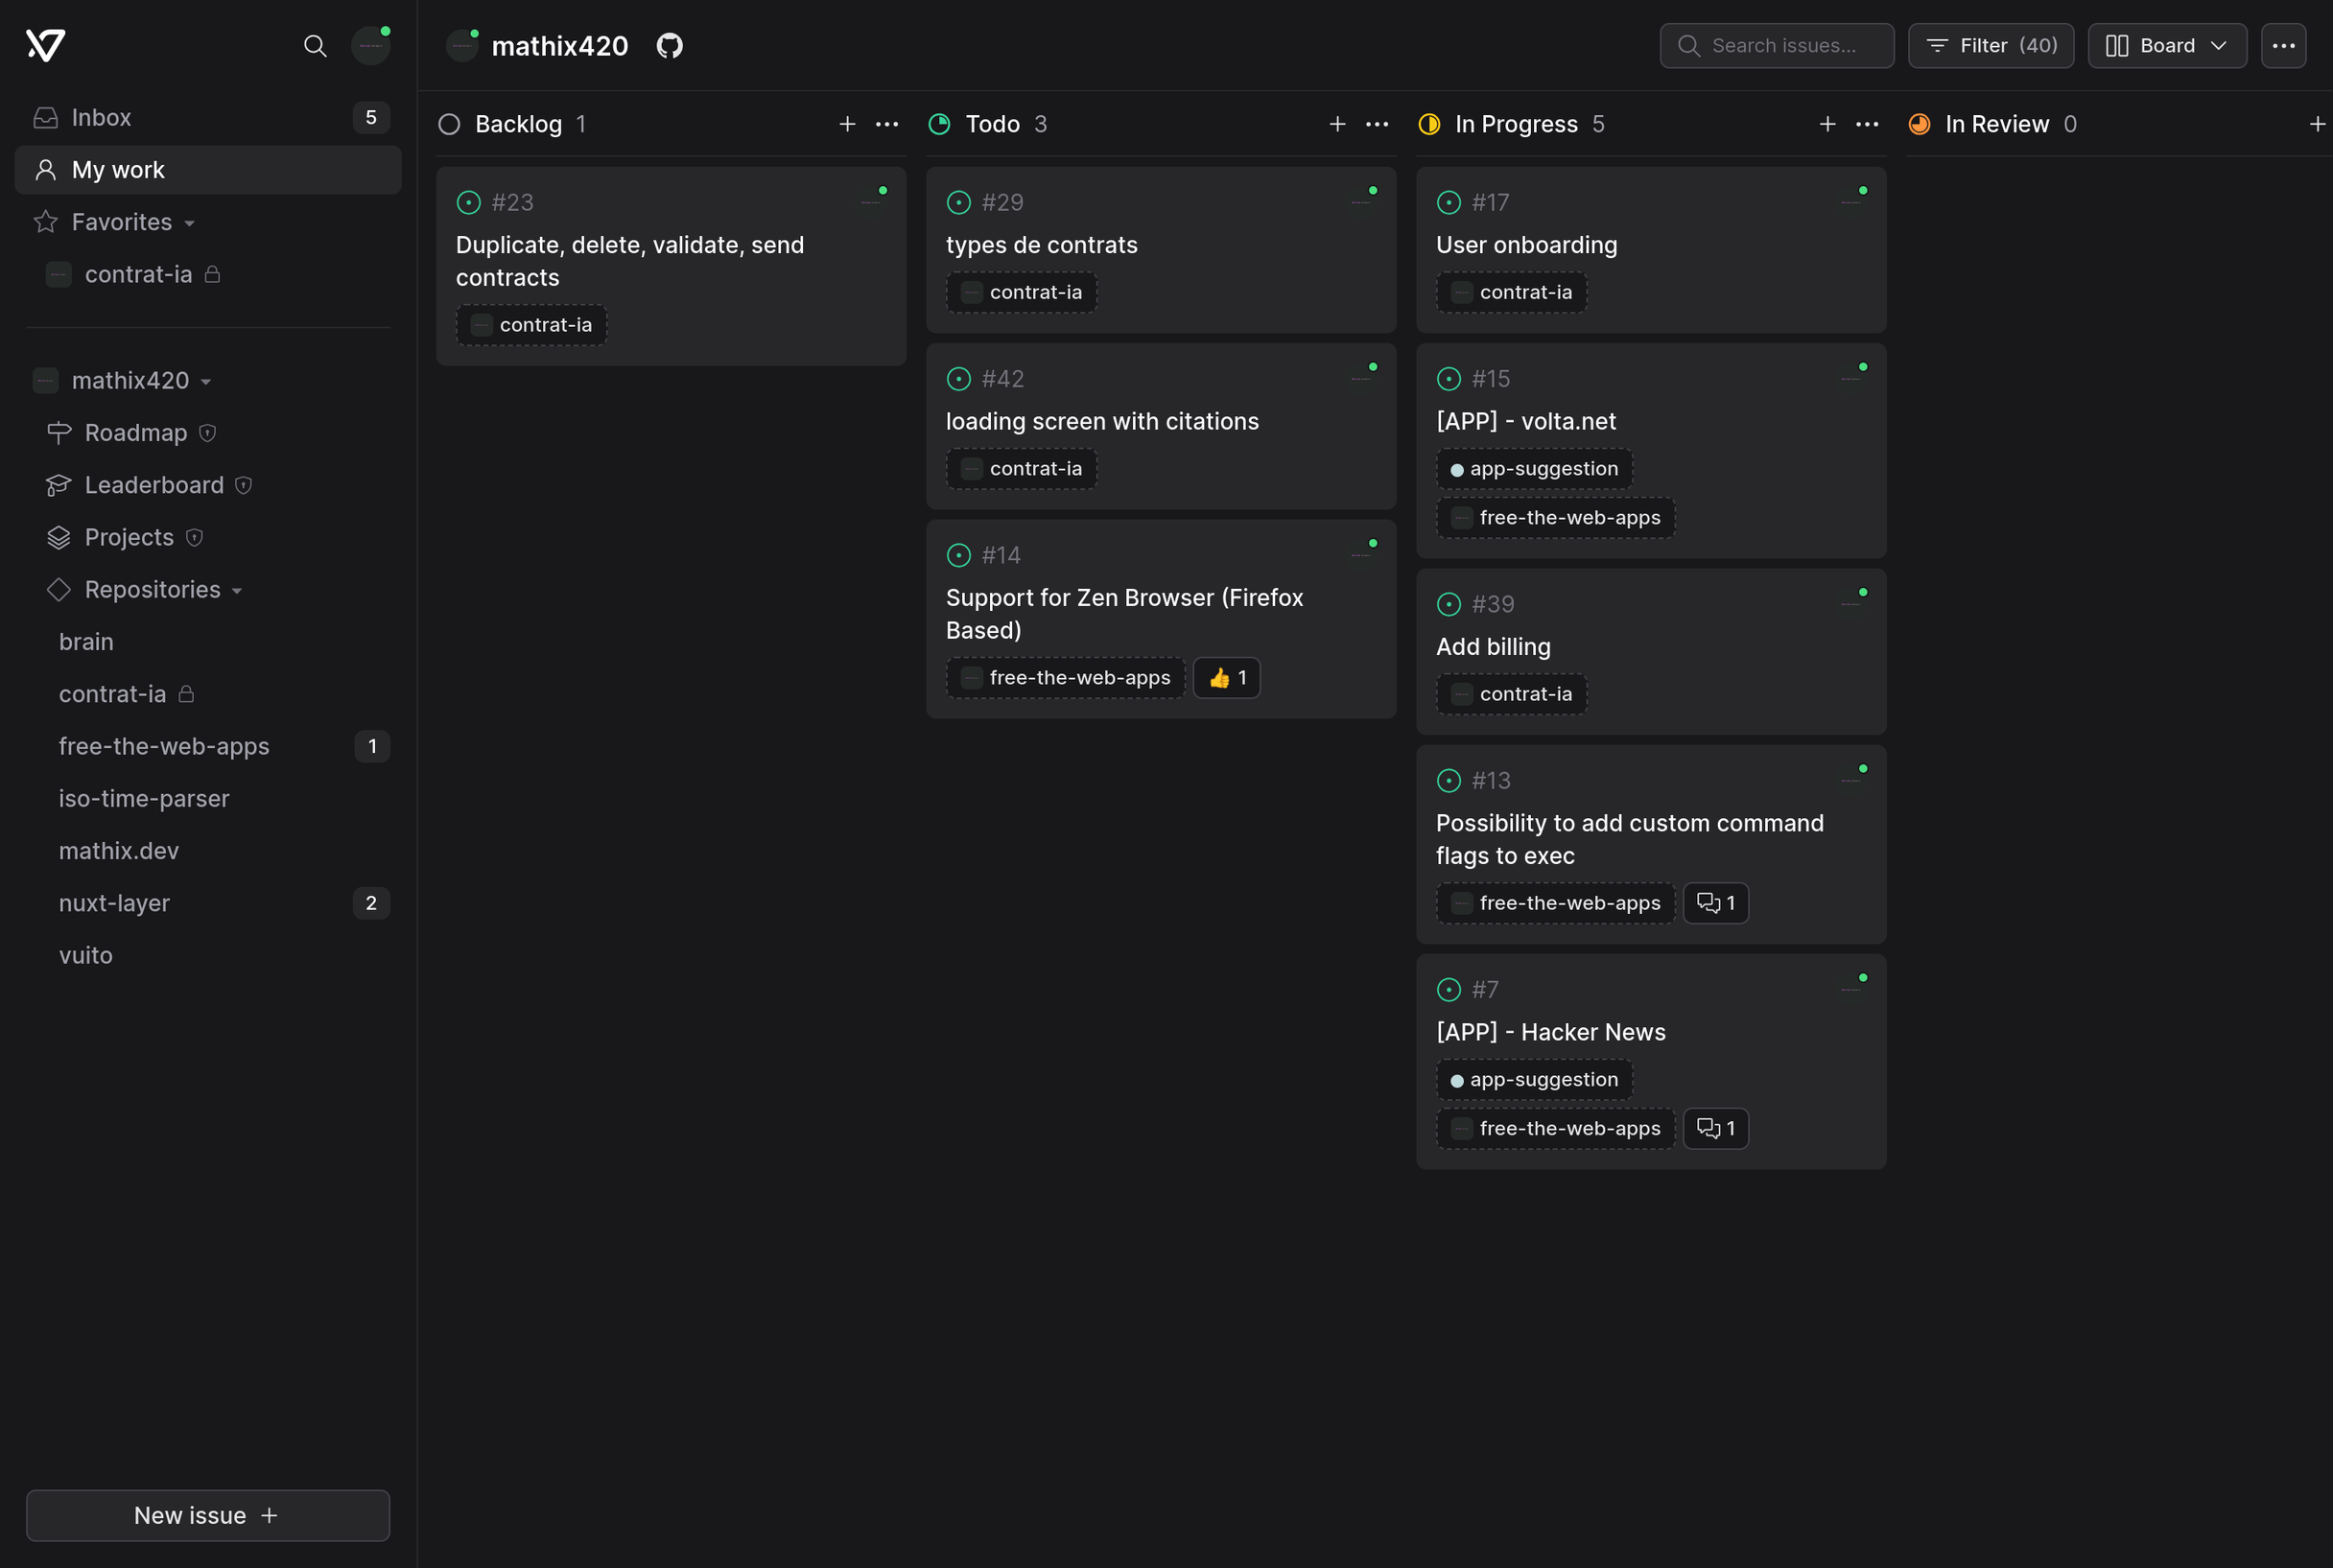
Task: Open the Filter options
Action: click(1990, 45)
